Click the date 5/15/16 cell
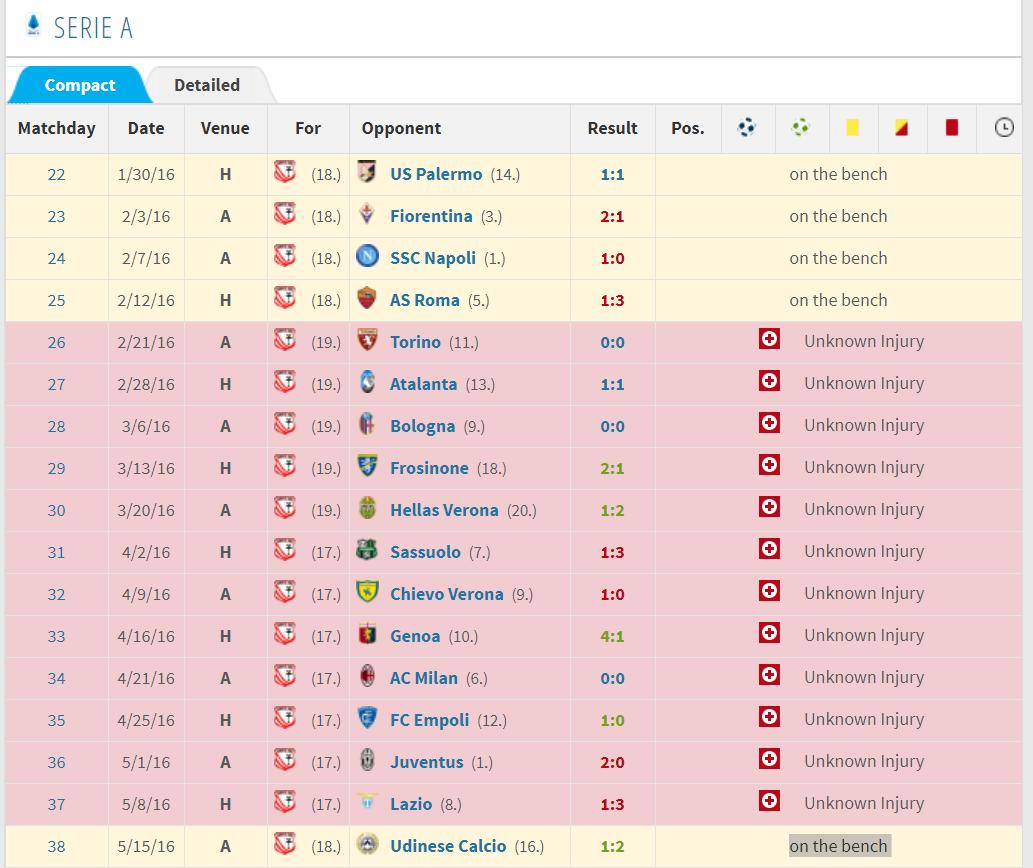The image size is (1033, 868). click(146, 846)
